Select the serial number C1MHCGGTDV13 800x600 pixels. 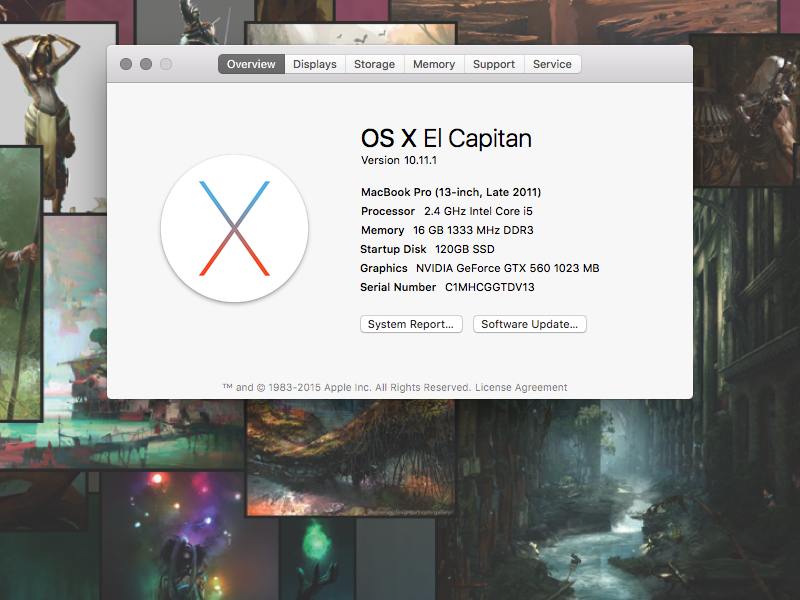pyautogui.click(x=490, y=287)
